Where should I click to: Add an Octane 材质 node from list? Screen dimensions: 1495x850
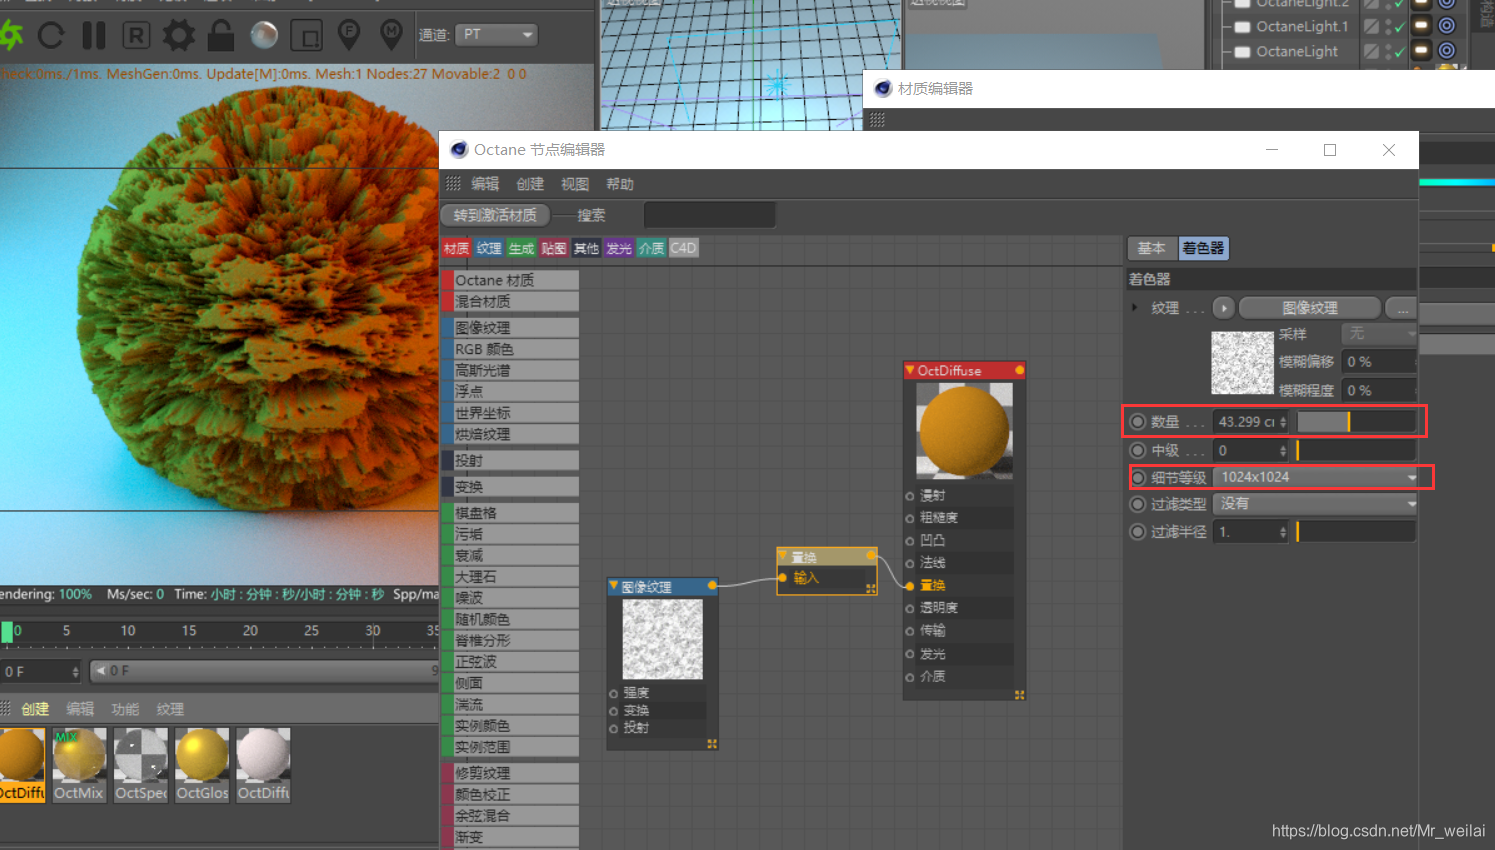click(x=510, y=280)
